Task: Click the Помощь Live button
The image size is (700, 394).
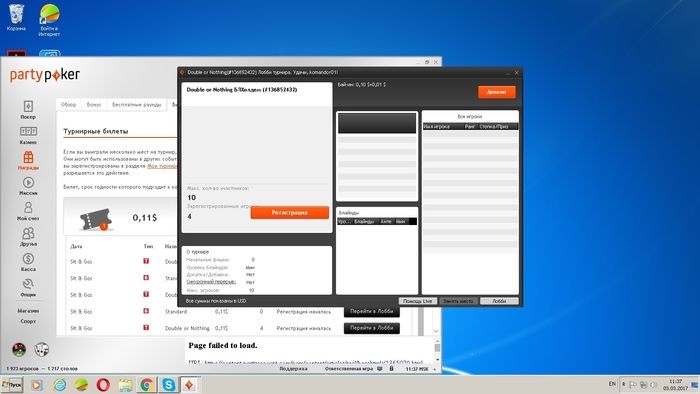Action: 417,301
